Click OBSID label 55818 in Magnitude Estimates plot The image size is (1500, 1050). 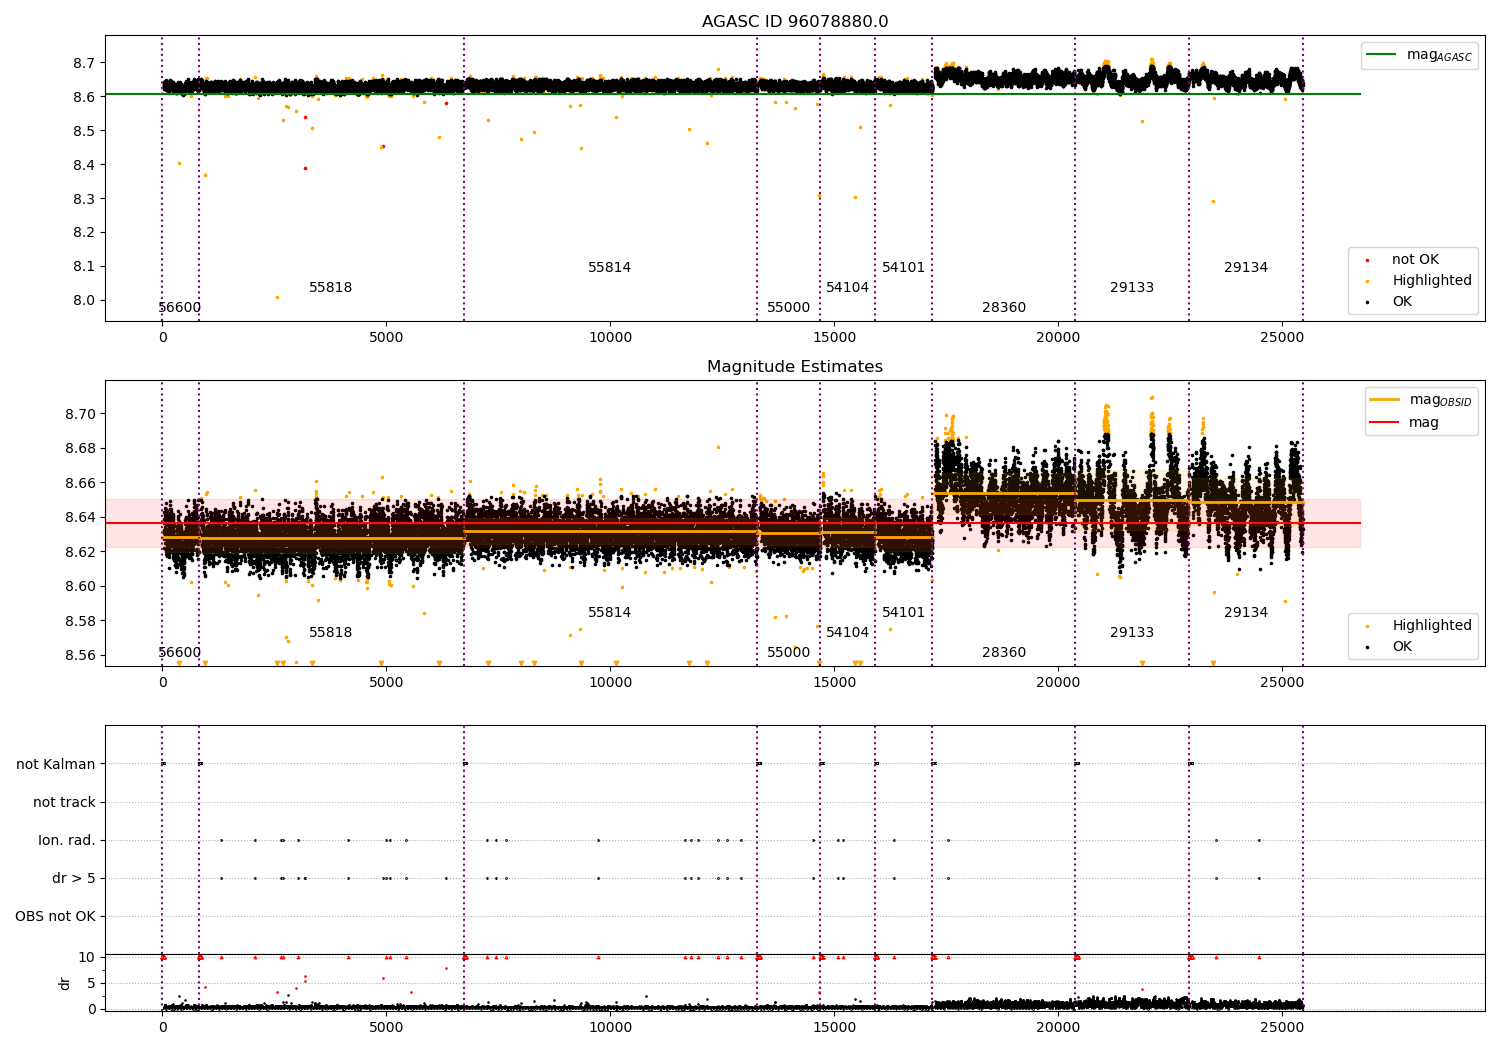click(331, 632)
